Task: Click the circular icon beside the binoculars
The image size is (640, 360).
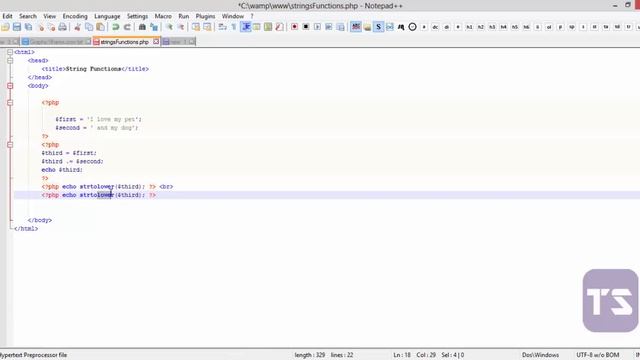Action: point(413,27)
